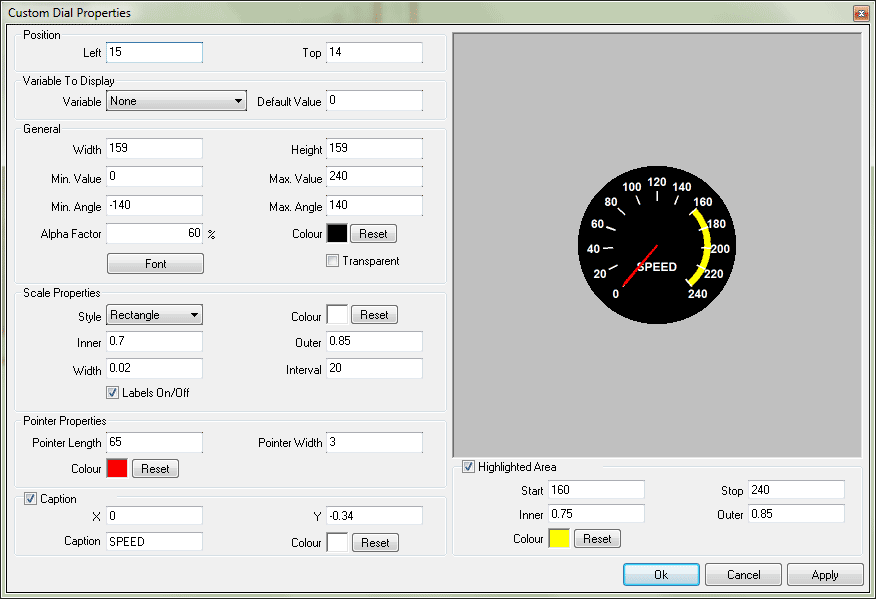Viewport: 876px width, 599px height.
Task: Disable the Caption checkbox
Action: point(30,499)
